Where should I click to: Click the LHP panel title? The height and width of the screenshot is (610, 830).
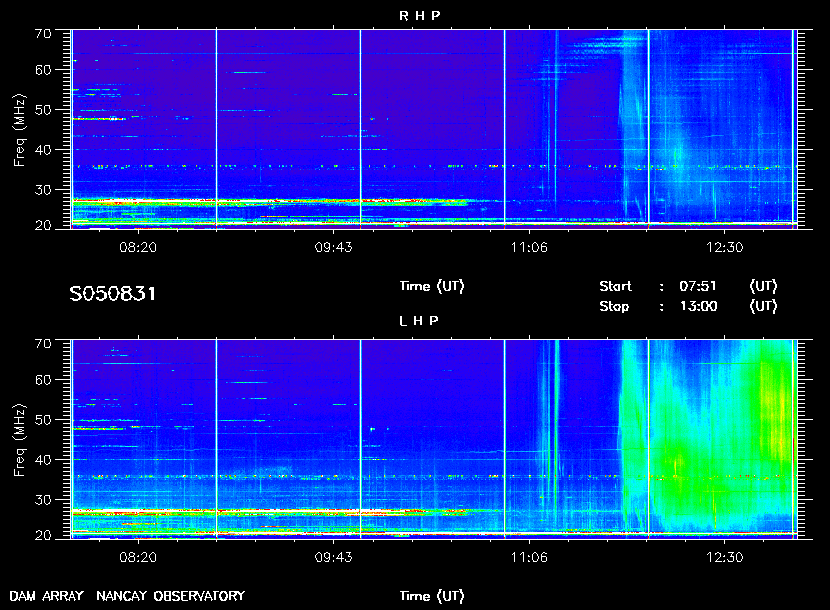click(x=419, y=321)
